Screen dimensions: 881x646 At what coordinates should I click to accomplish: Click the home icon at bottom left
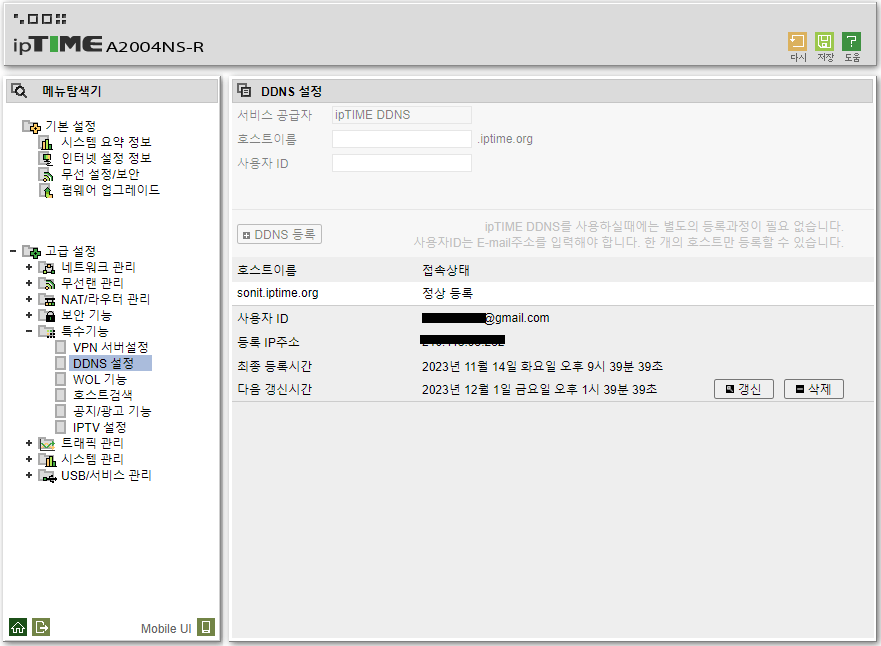coord(18,627)
